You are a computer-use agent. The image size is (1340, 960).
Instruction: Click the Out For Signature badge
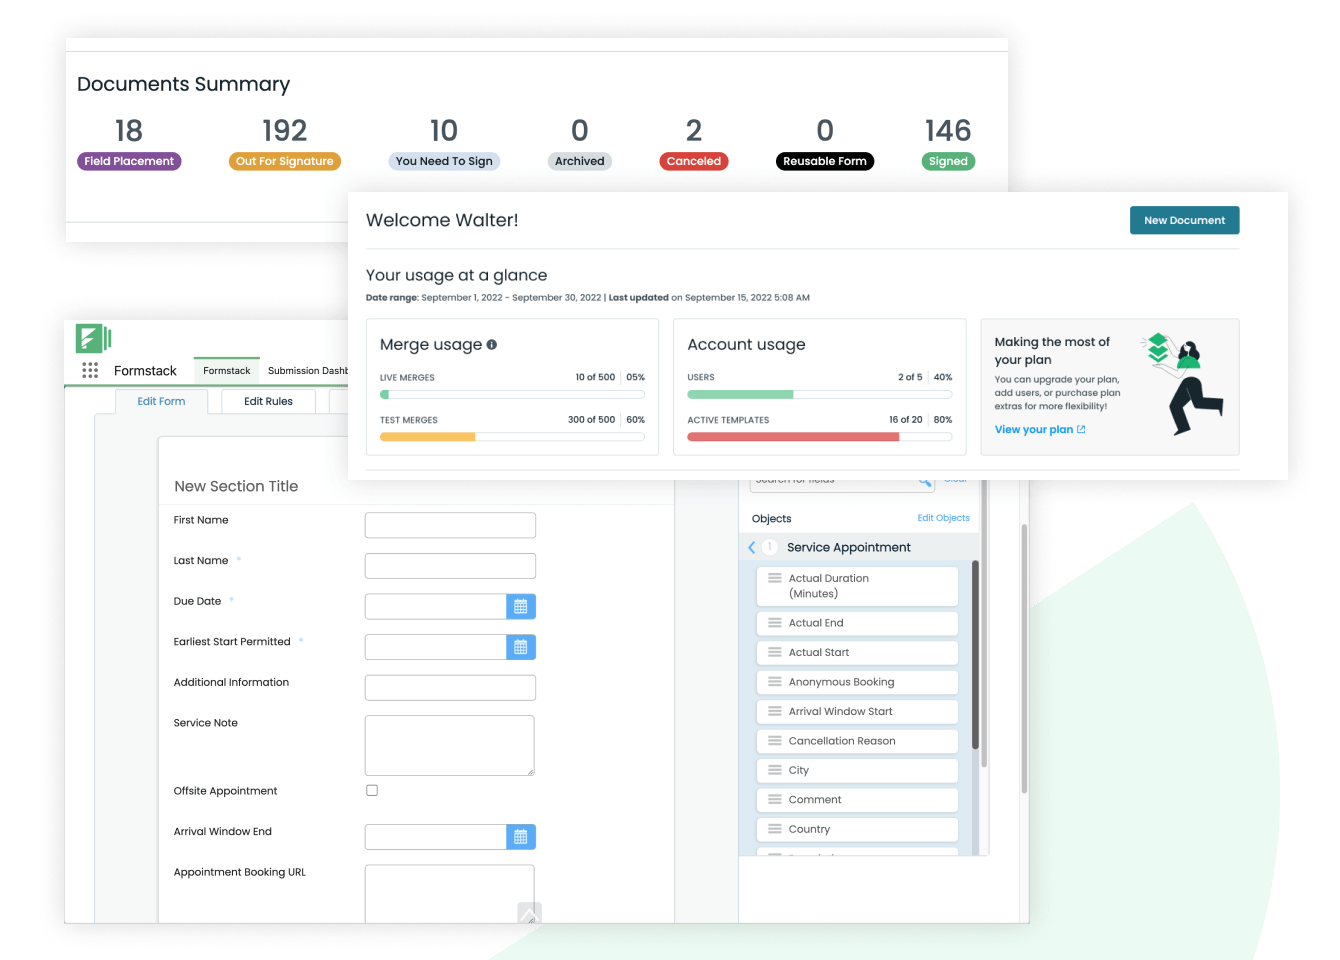point(285,161)
